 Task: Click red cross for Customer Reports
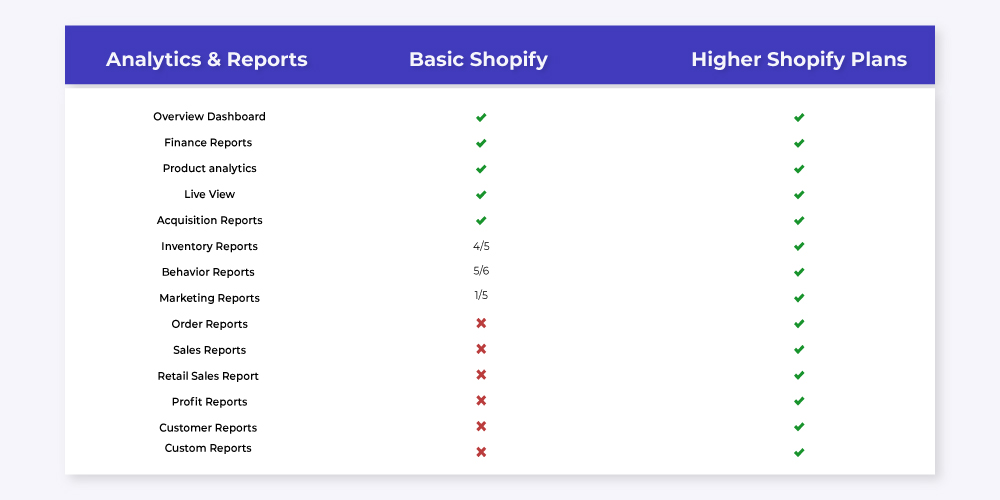pos(481,426)
